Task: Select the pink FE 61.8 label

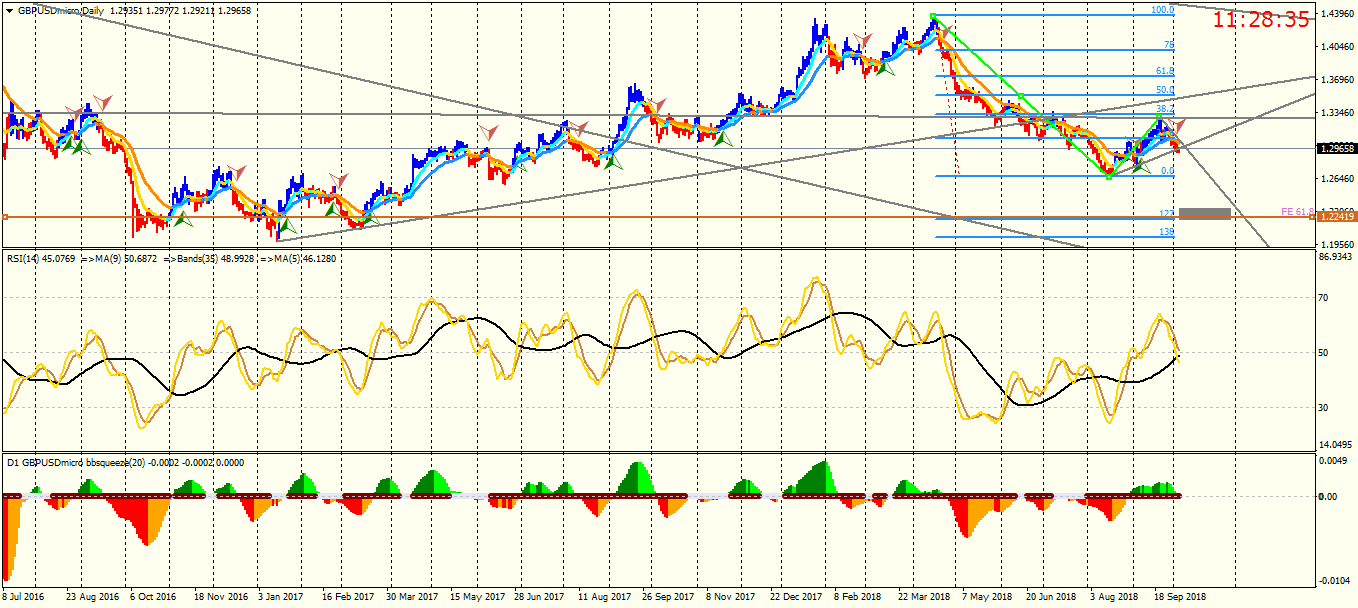Action: click(x=1297, y=212)
